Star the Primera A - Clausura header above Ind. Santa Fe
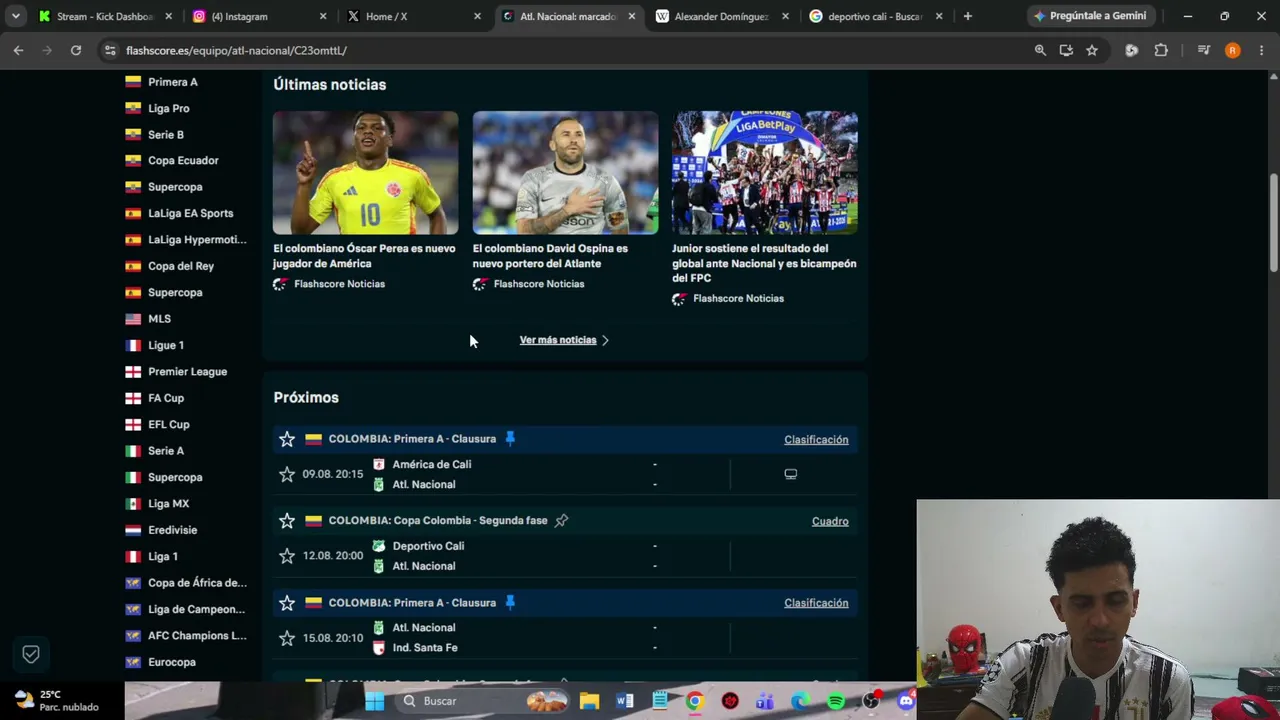The width and height of the screenshot is (1280, 720). tap(287, 603)
